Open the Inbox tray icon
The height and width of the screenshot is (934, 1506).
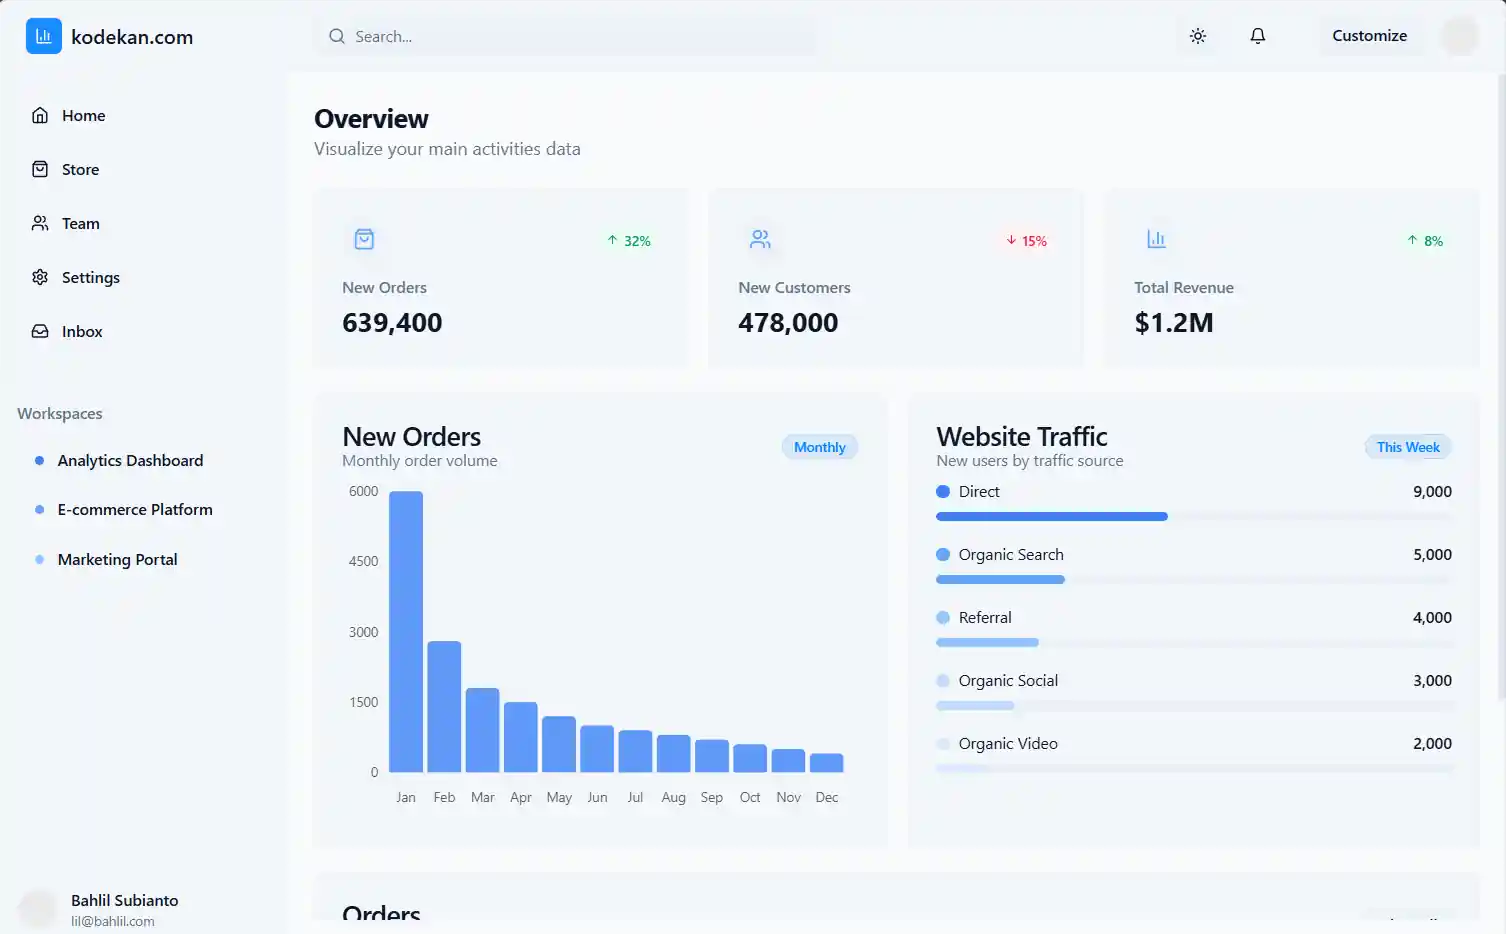(x=40, y=331)
